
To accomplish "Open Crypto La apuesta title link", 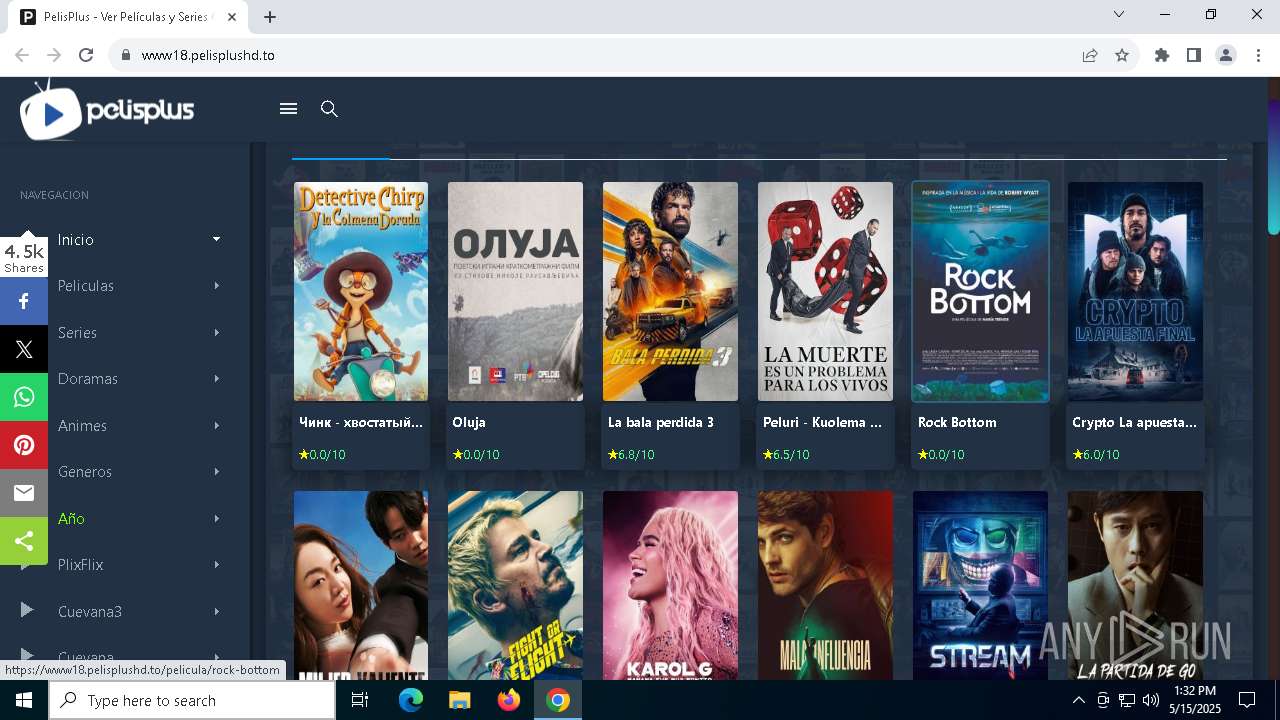I will (x=1134, y=422).
